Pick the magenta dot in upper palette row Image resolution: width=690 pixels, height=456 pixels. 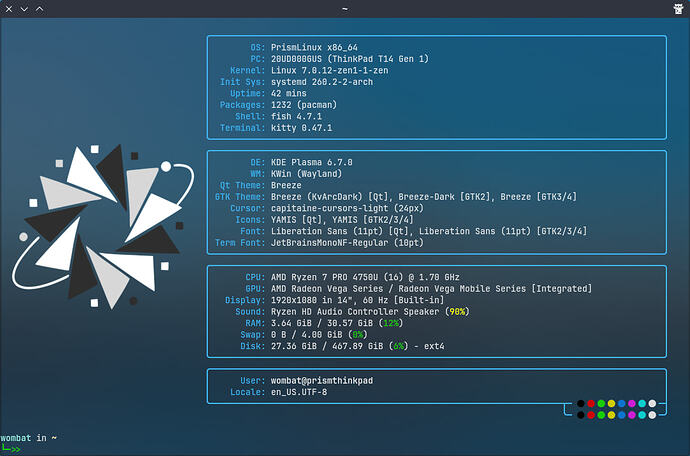tap(632, 404)
